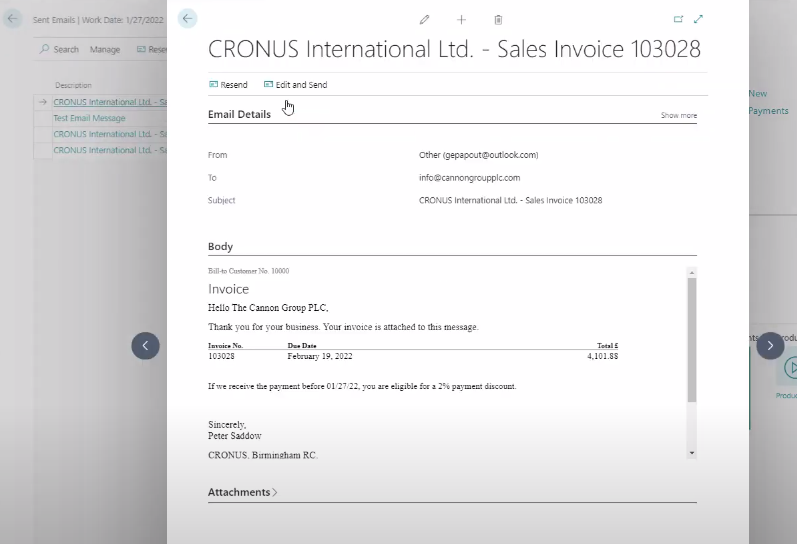Click the pencil edit icon
This screenshot has width=797, height=544.
tap(424, 20)
